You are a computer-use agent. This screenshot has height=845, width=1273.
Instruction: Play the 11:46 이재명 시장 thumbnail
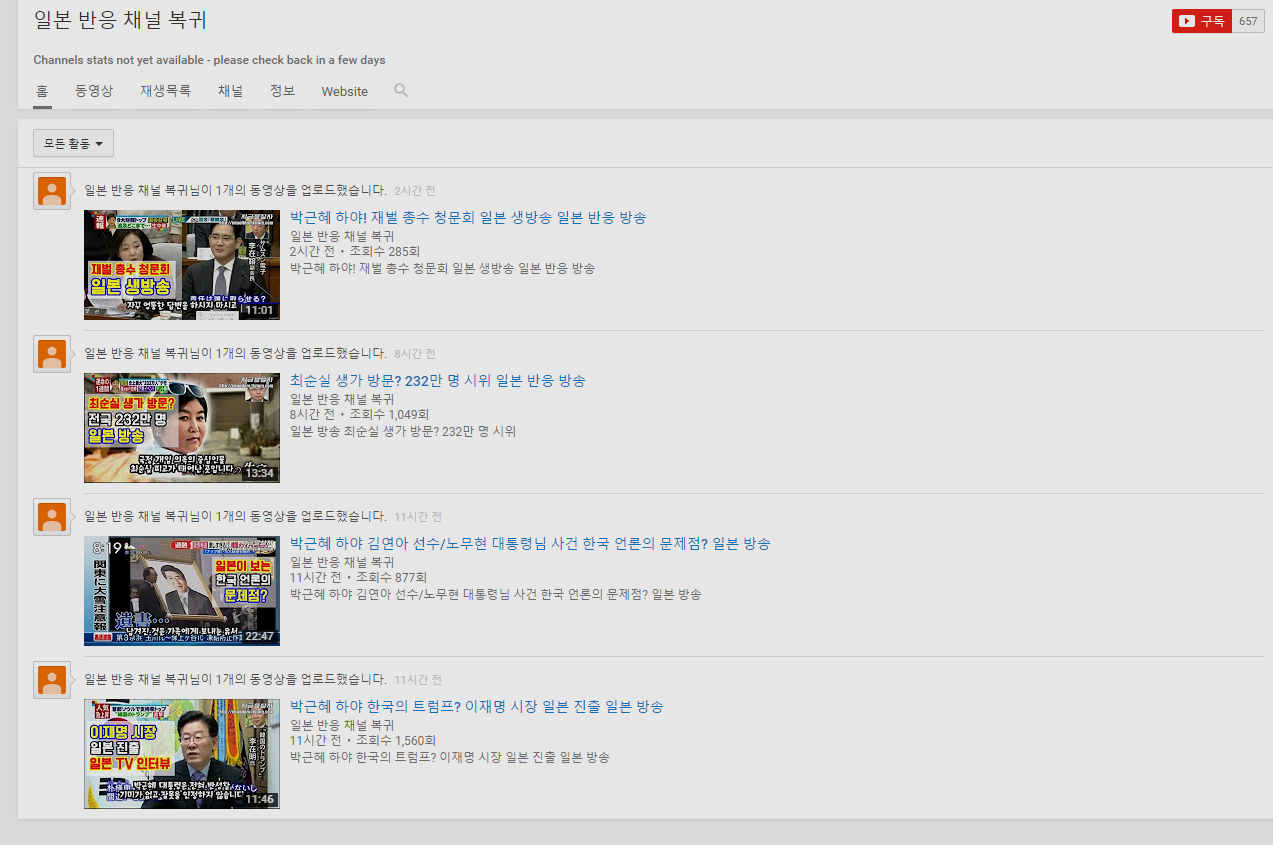click(181, 753)
